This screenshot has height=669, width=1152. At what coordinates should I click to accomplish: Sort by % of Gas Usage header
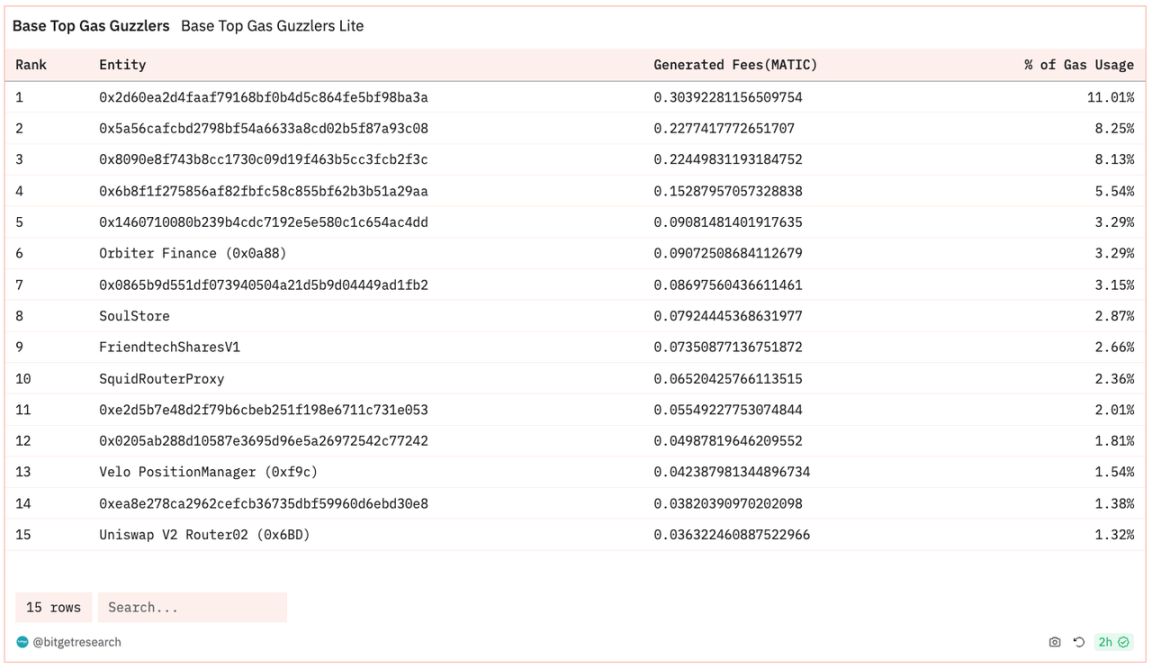pos(1079,65)
